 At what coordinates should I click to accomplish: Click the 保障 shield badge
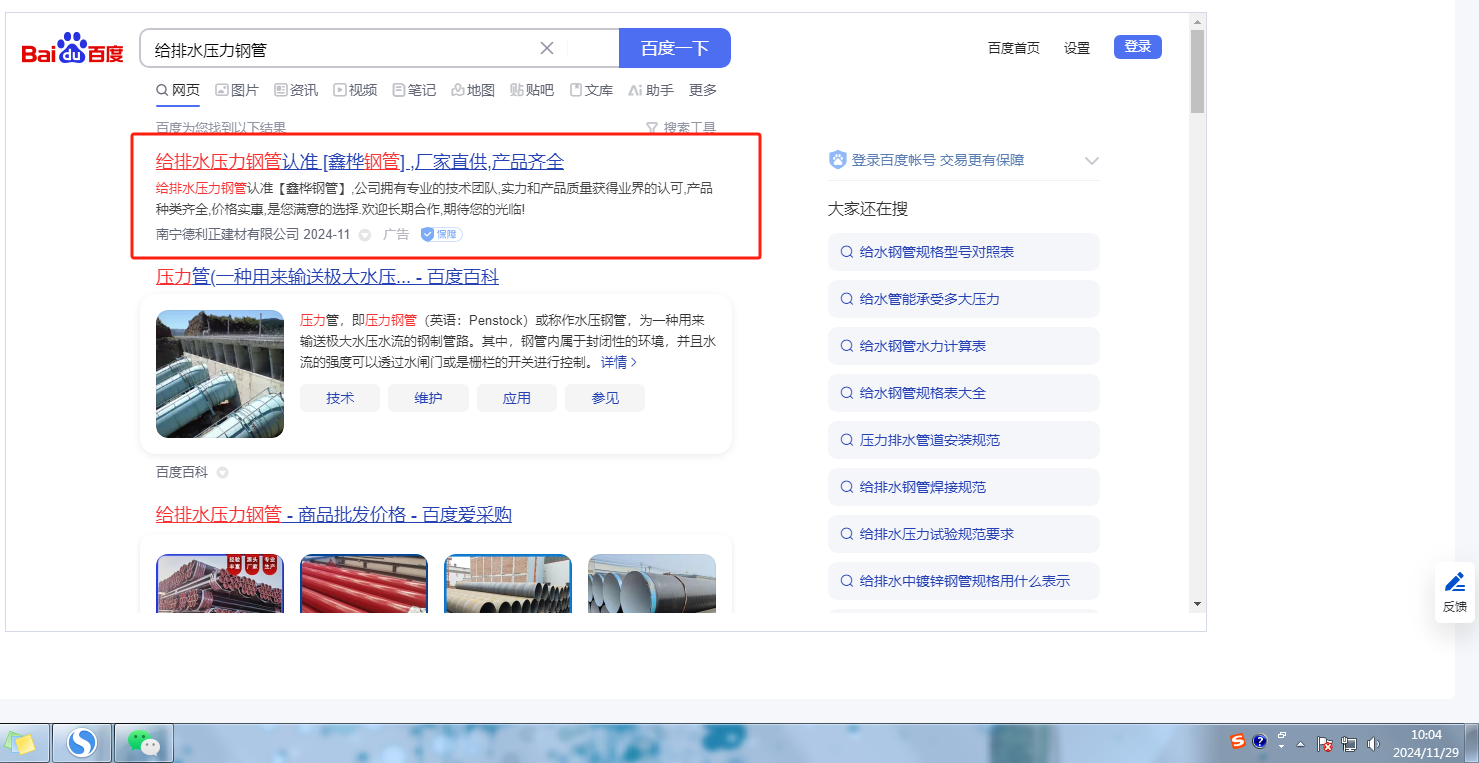[441, 234]
